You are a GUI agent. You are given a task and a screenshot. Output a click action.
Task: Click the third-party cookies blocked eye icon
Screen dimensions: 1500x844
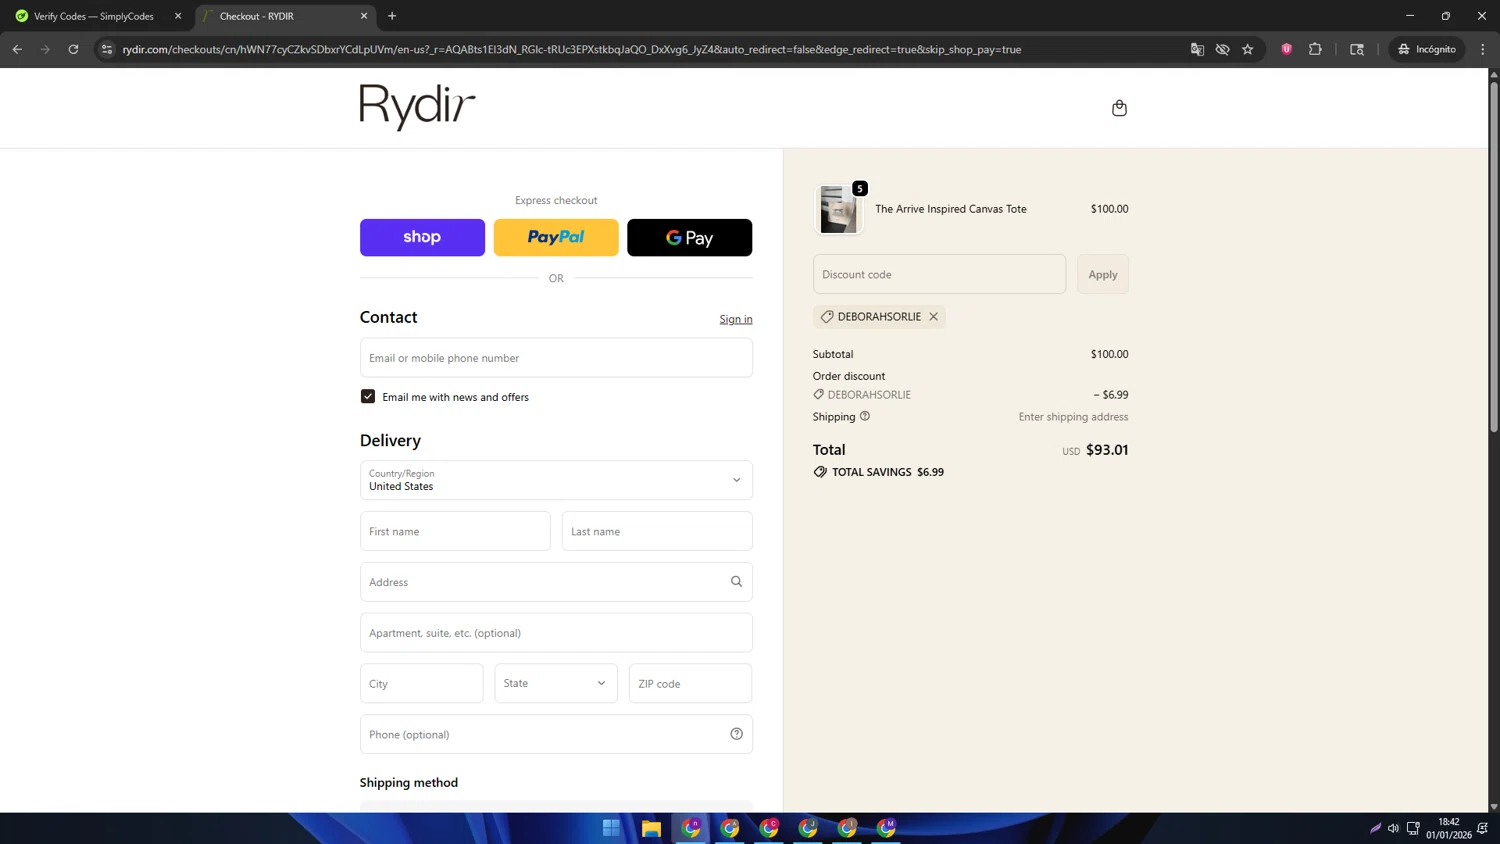coord(1222,49)
